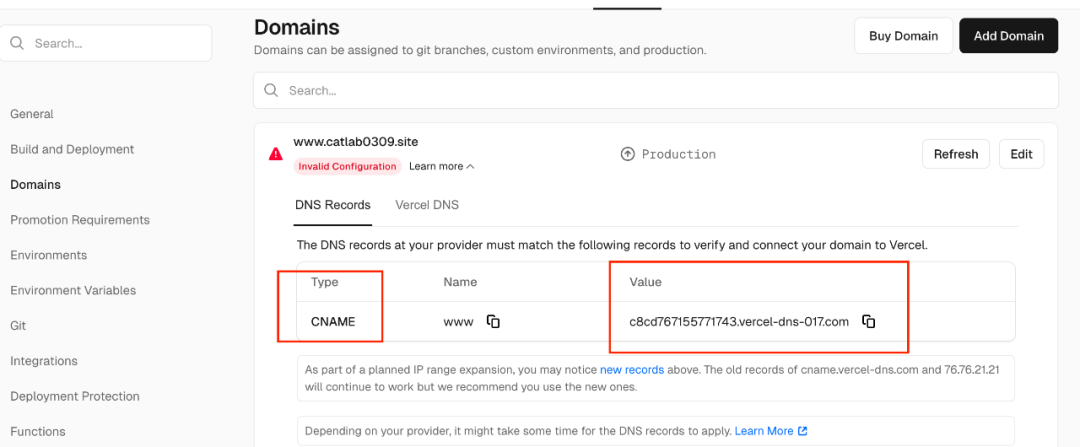Open Deployment Protection settings

coord(75,396)
